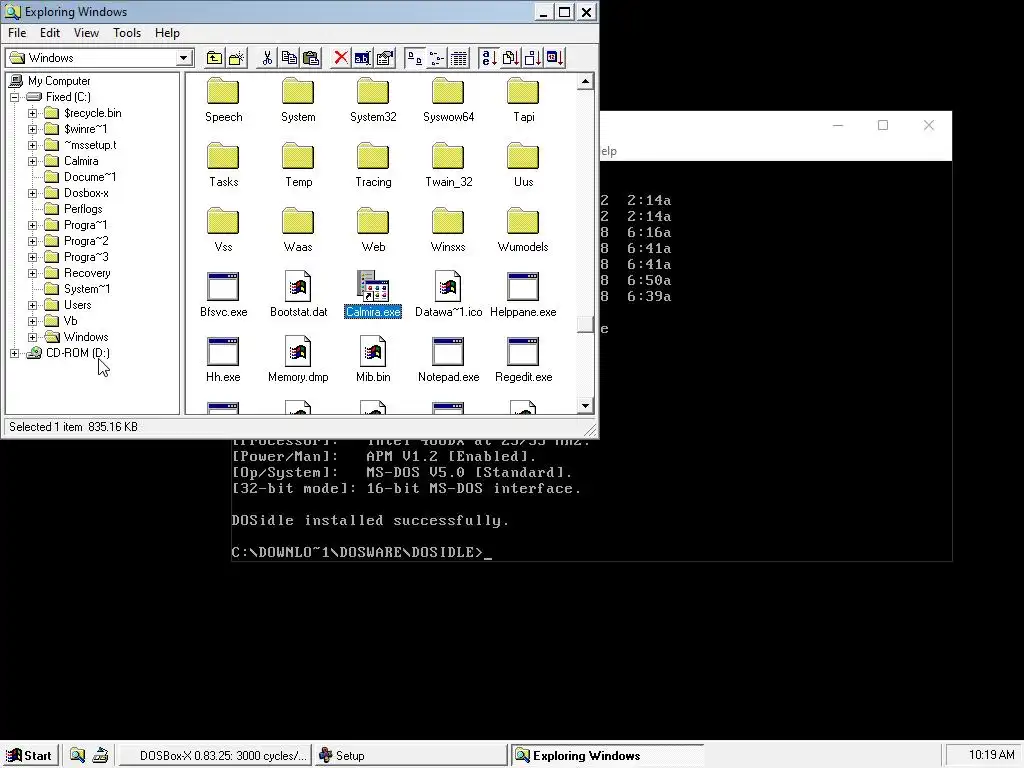This screenshot has width=1024, height=768.
Task: Create a new folder via toolbar icon
Action: pyautogui.click(x=236, y=58)
